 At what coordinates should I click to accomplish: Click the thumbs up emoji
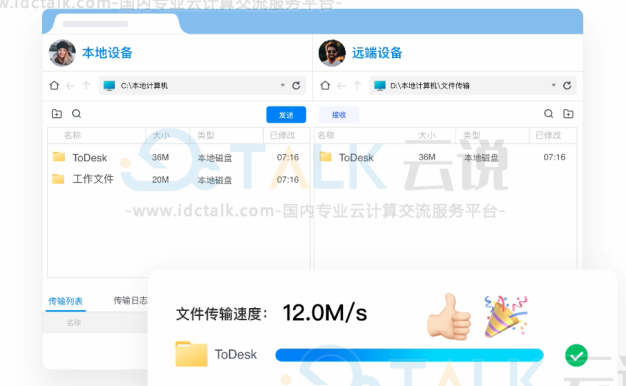click(449, 317)
